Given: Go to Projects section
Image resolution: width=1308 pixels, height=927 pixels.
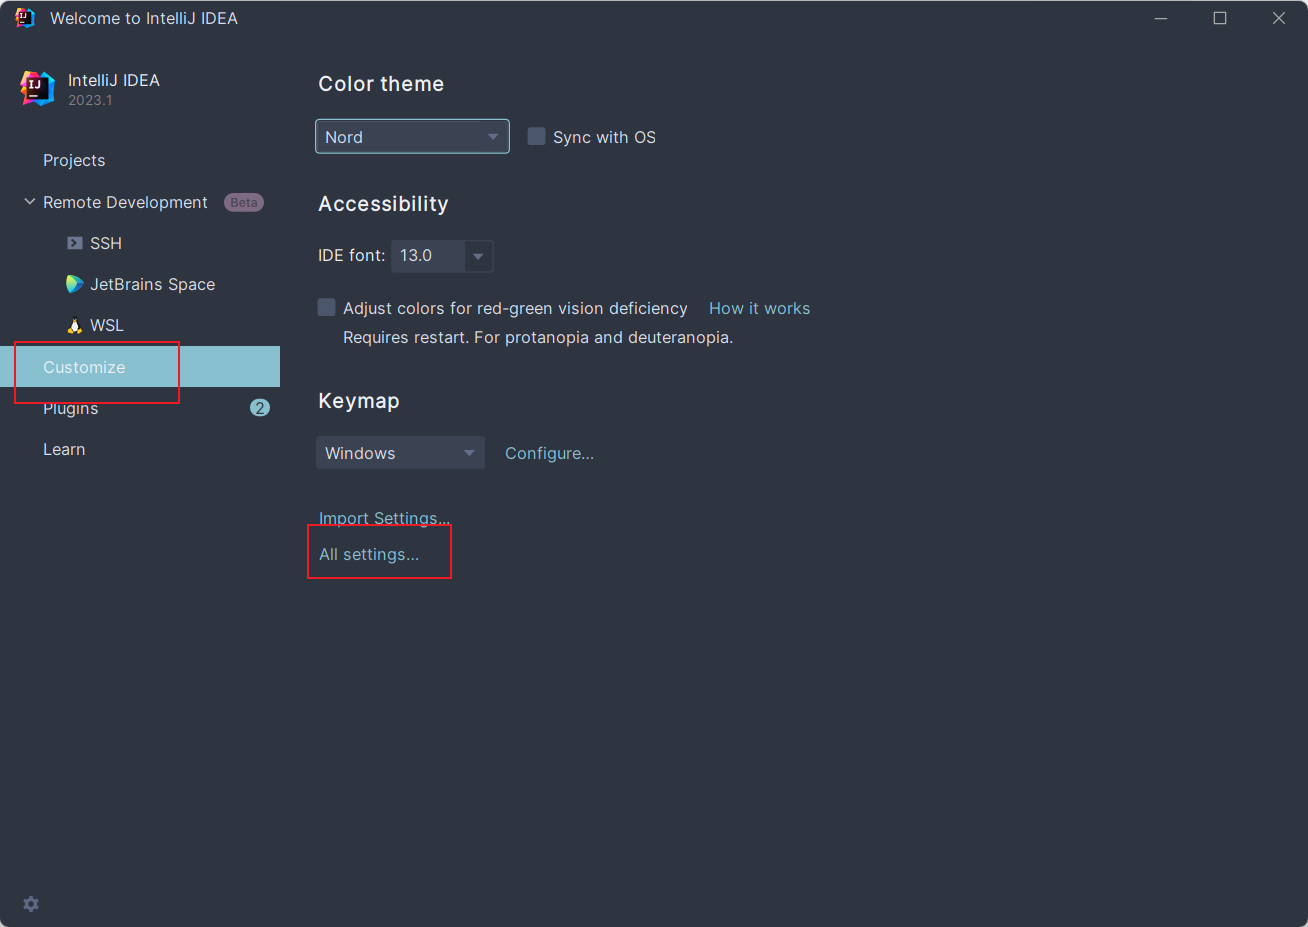Looking at the screenshot, I should coord(74,160).
